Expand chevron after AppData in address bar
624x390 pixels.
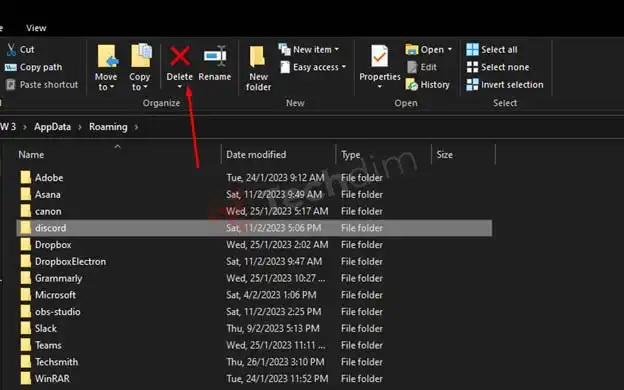coord(80,127)
